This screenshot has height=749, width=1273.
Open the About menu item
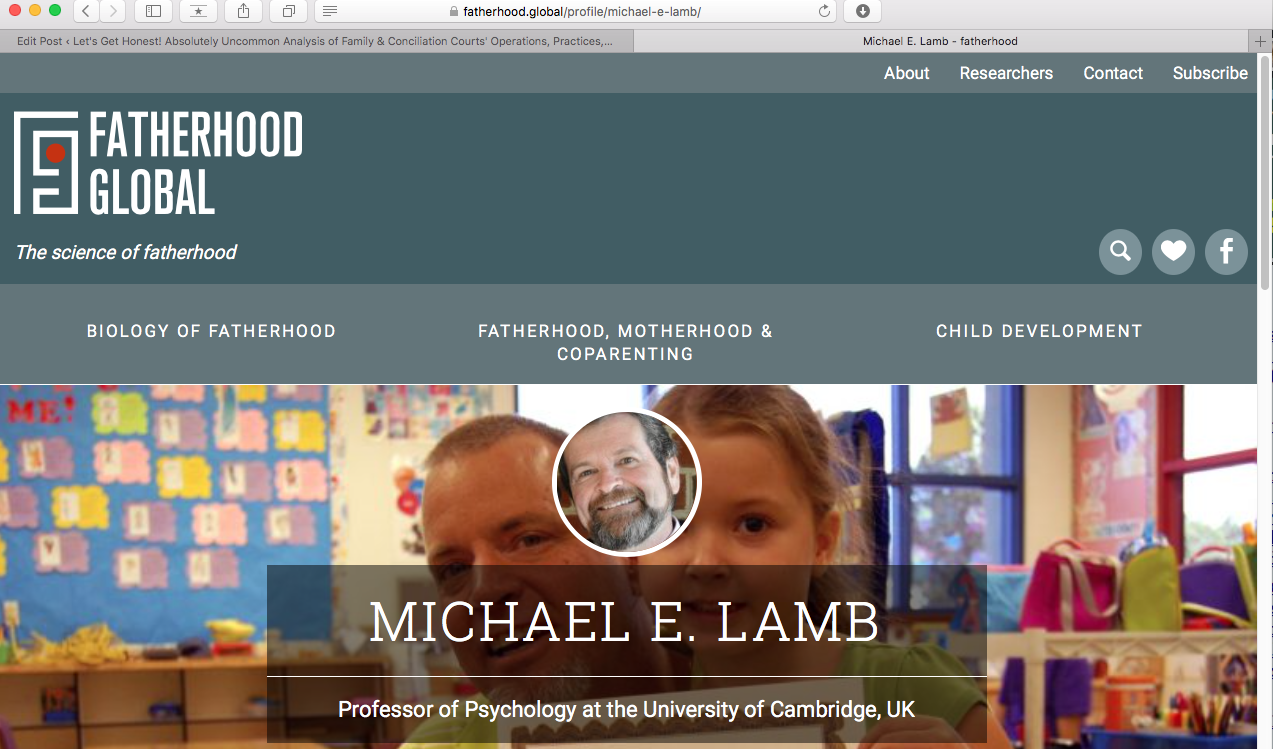(x=907, y=73)
